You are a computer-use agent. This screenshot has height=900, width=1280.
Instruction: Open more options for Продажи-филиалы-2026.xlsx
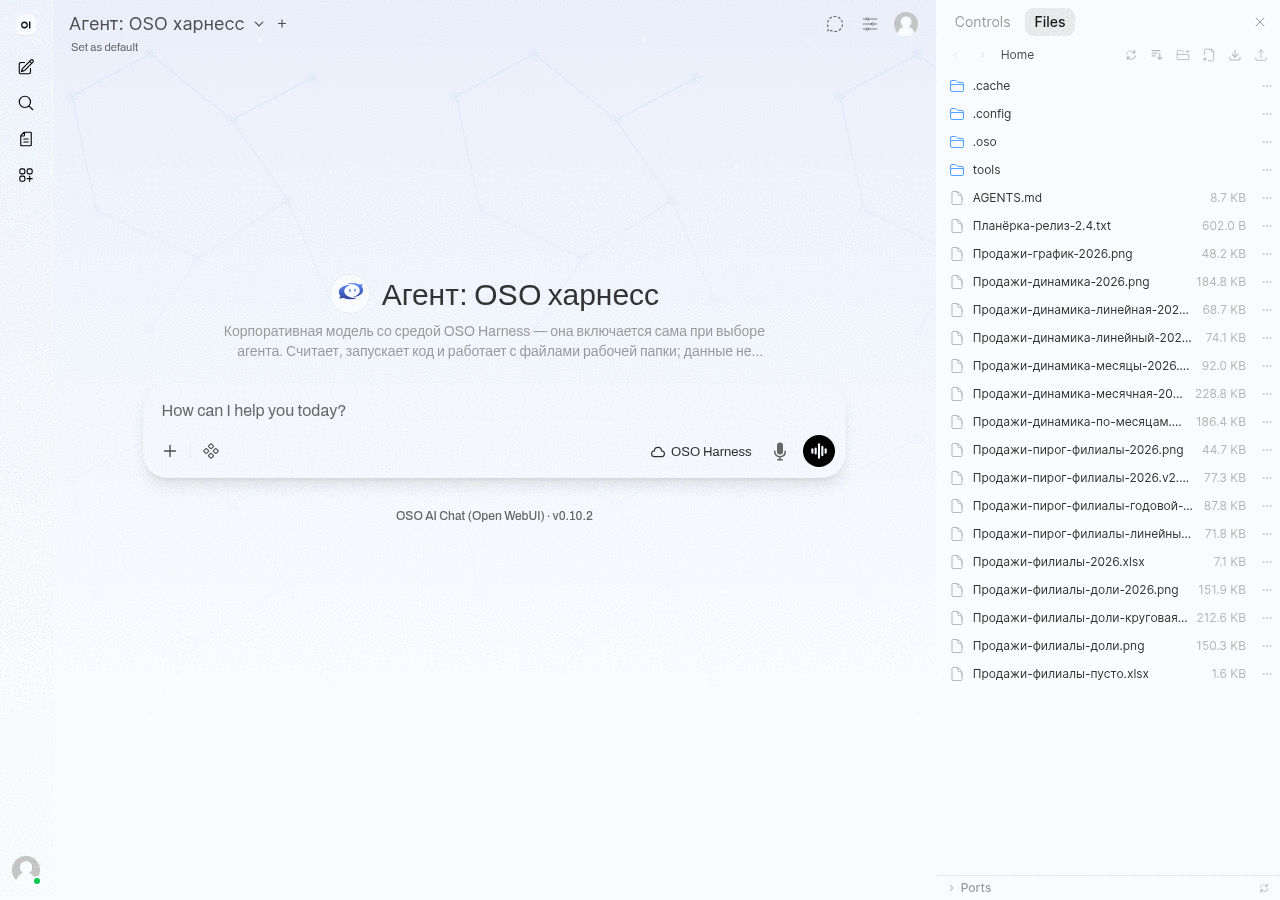(1267, 562)
